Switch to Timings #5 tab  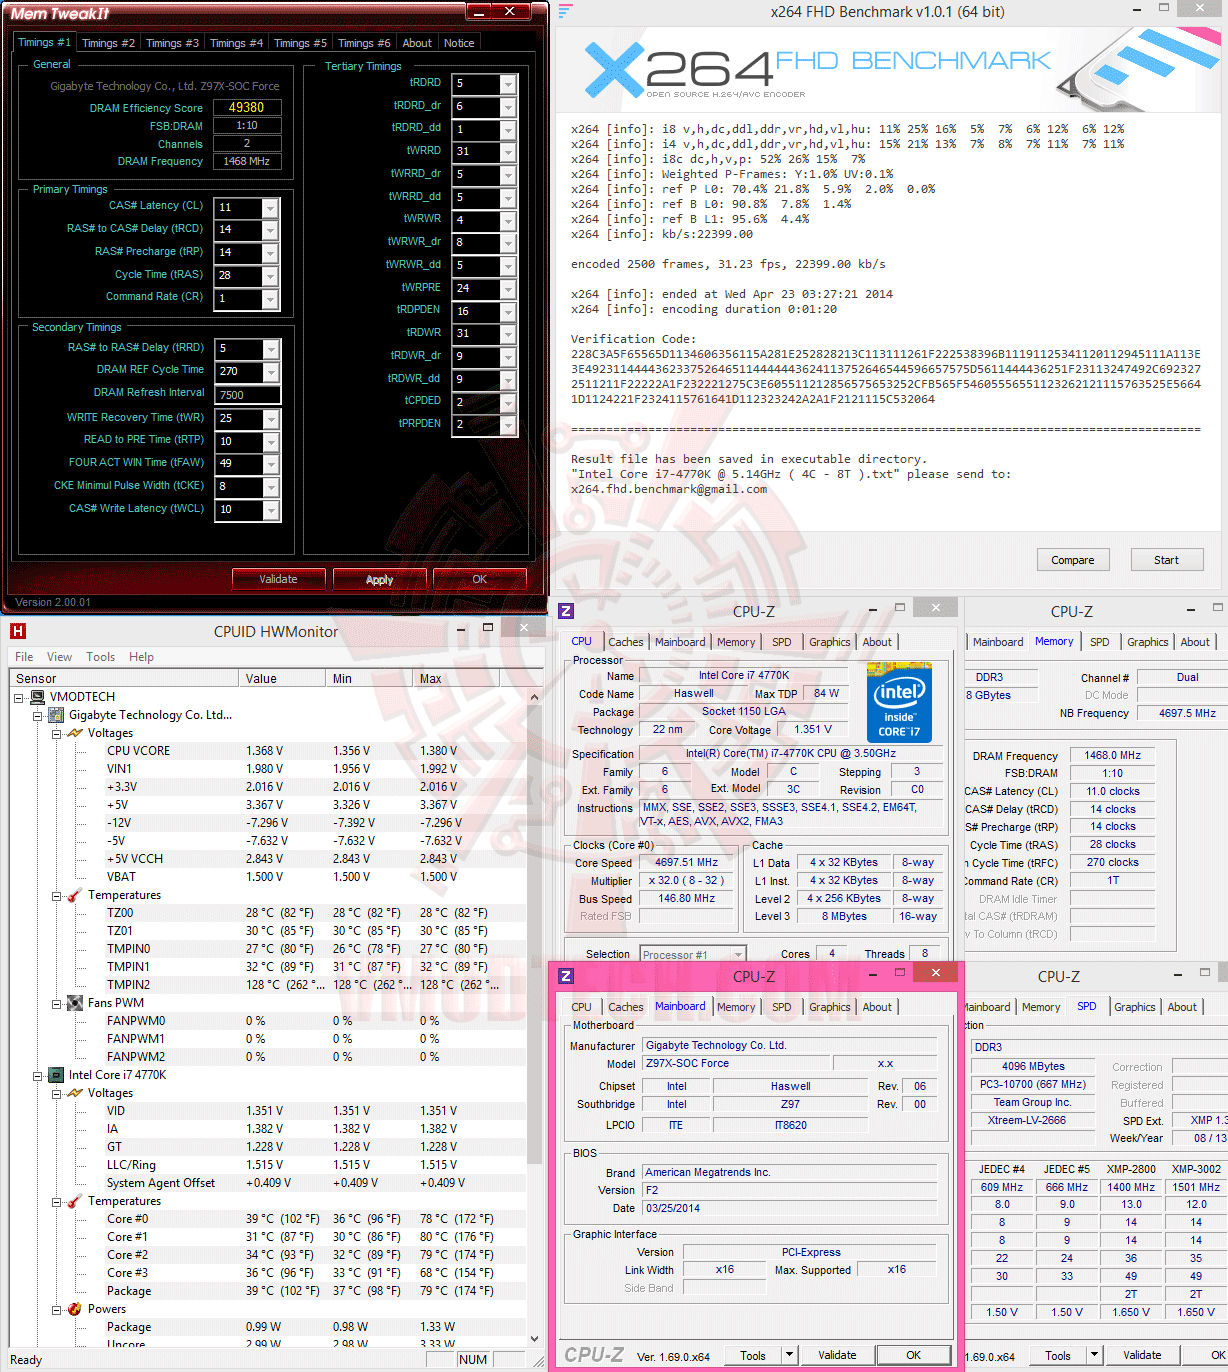point(300,43)
